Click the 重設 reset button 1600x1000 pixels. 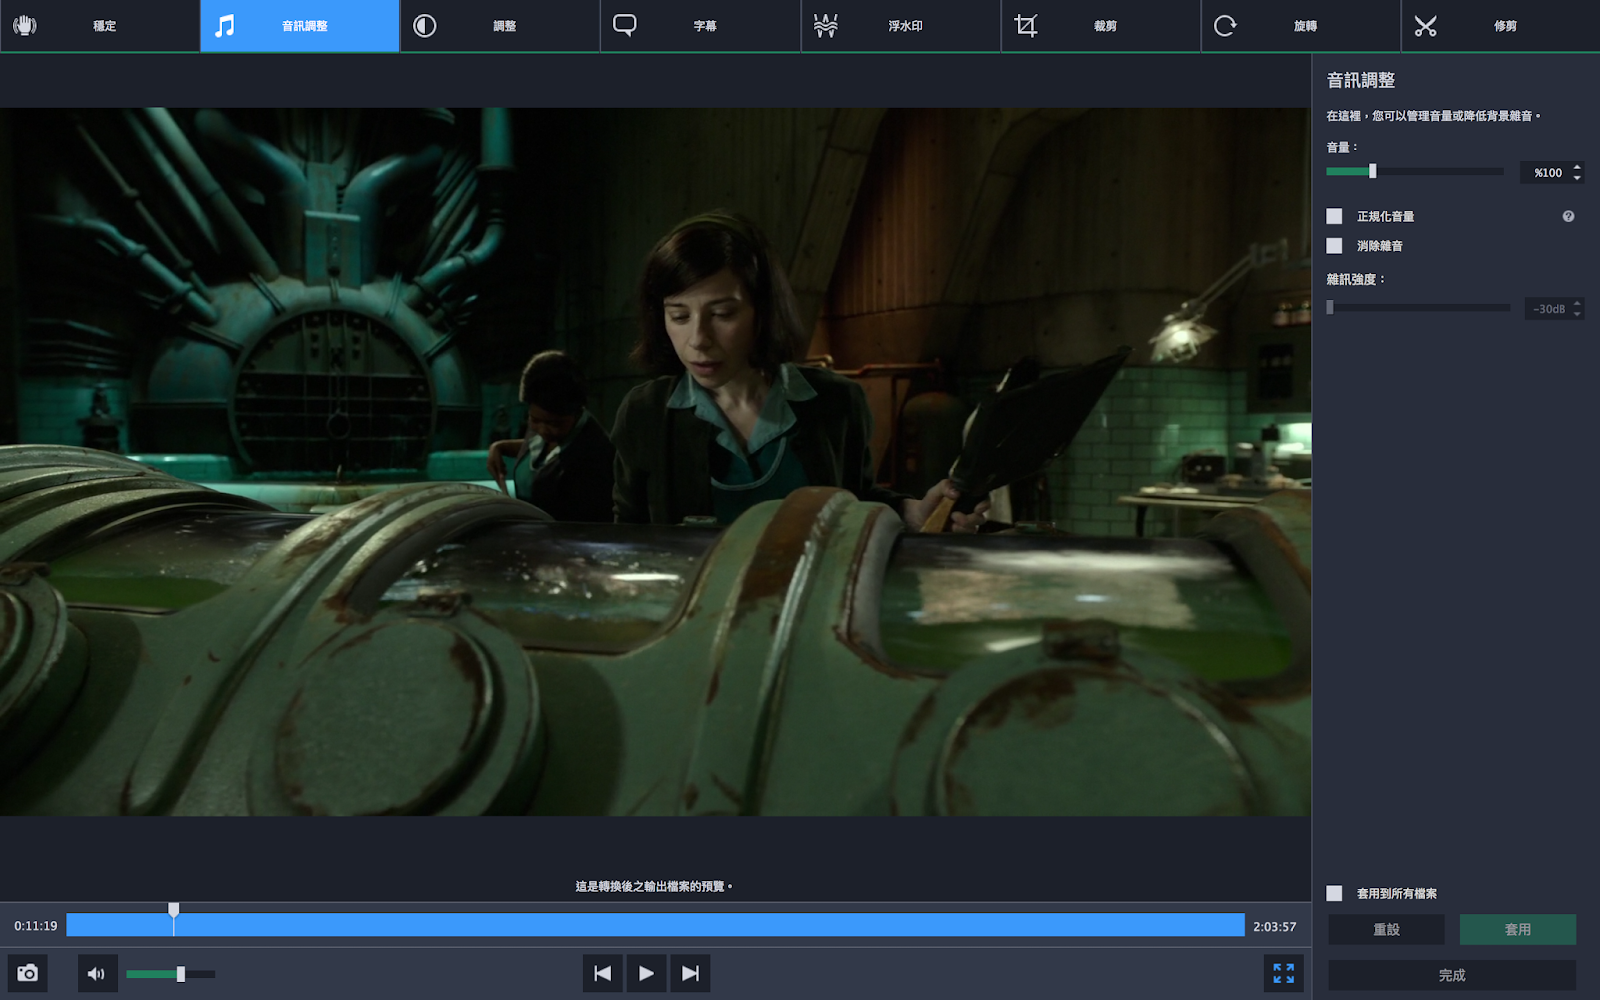point(1386,929)
